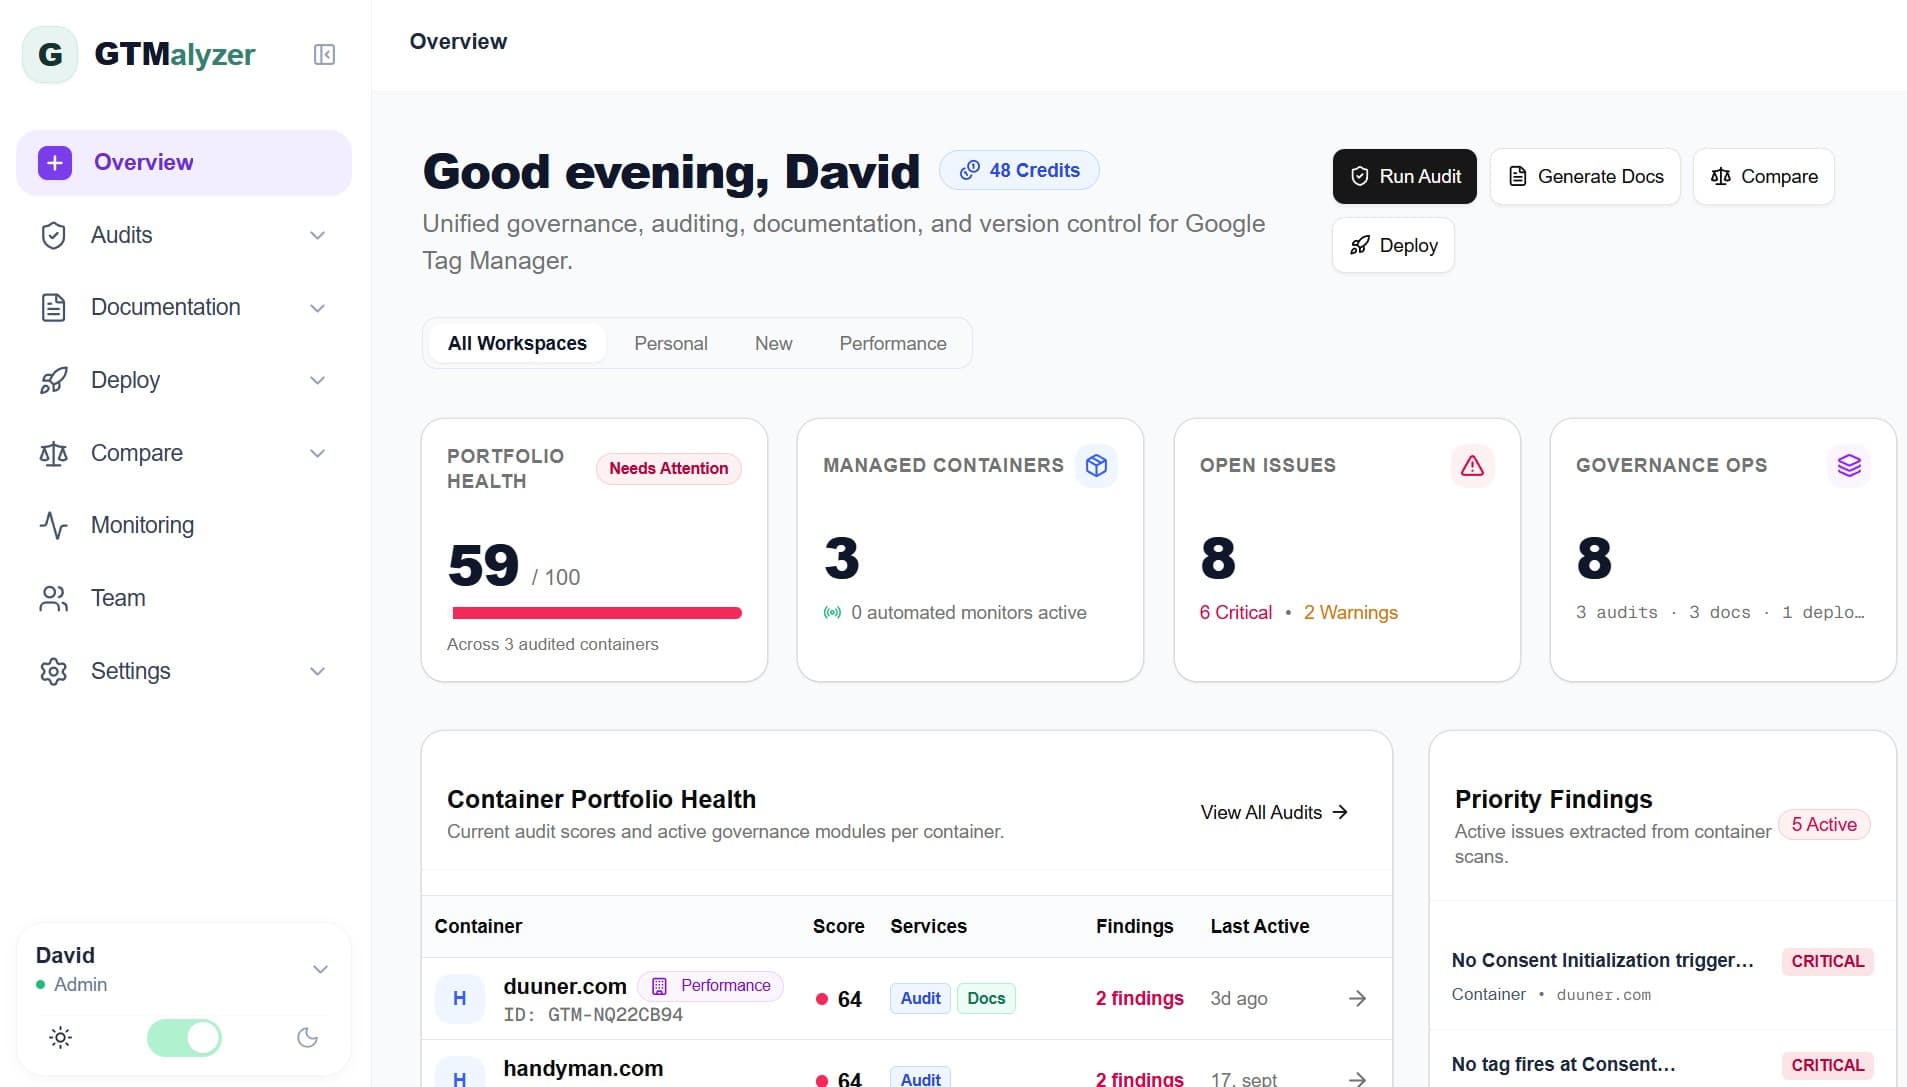Click the Open Issues warning triangle icon

pos(1472,465)
